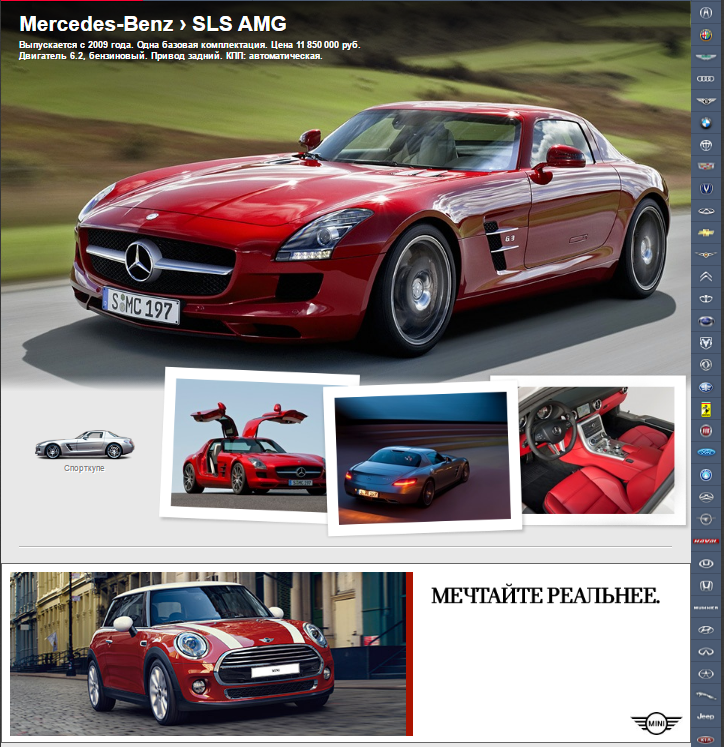Select the Hummer text logo
The height and width of the screenshot is (747, 724).
705,608
